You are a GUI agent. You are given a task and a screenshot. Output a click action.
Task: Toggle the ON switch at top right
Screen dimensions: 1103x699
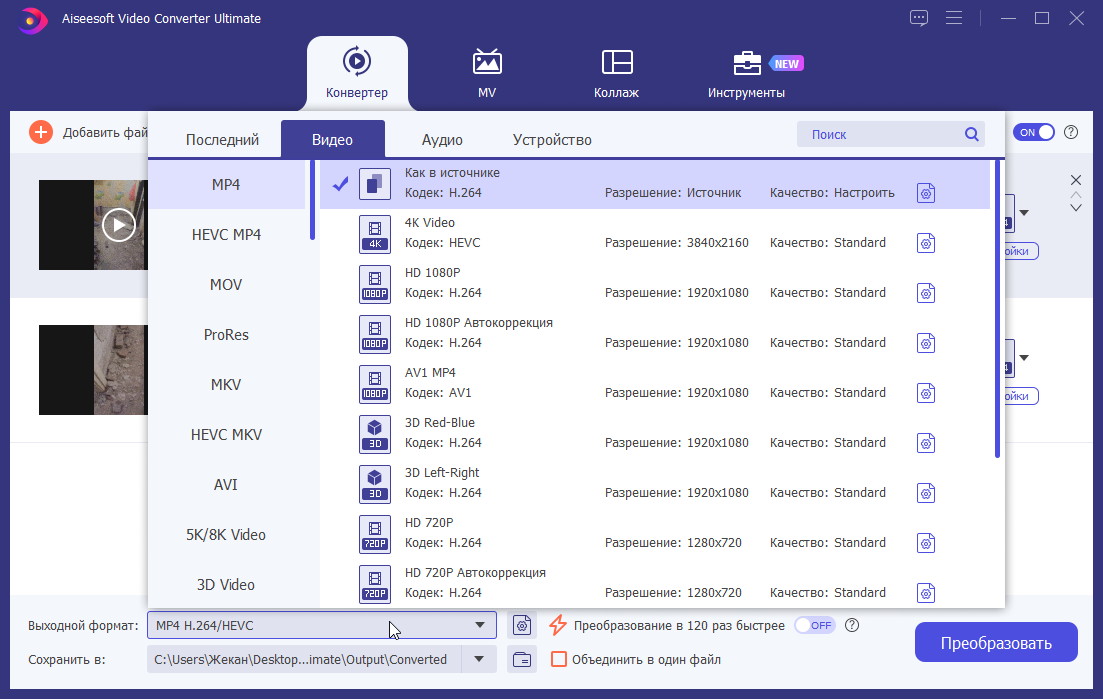1034,132
